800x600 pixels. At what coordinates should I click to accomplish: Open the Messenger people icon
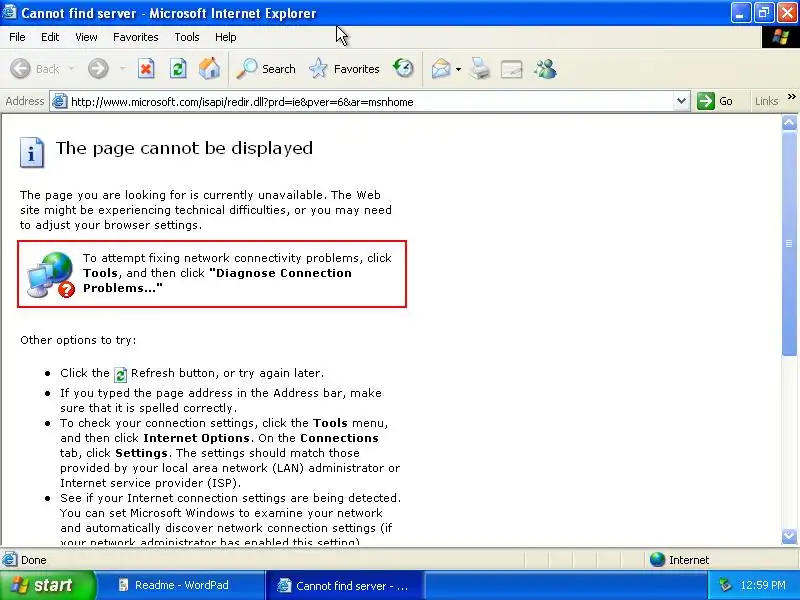pos(545,68)
